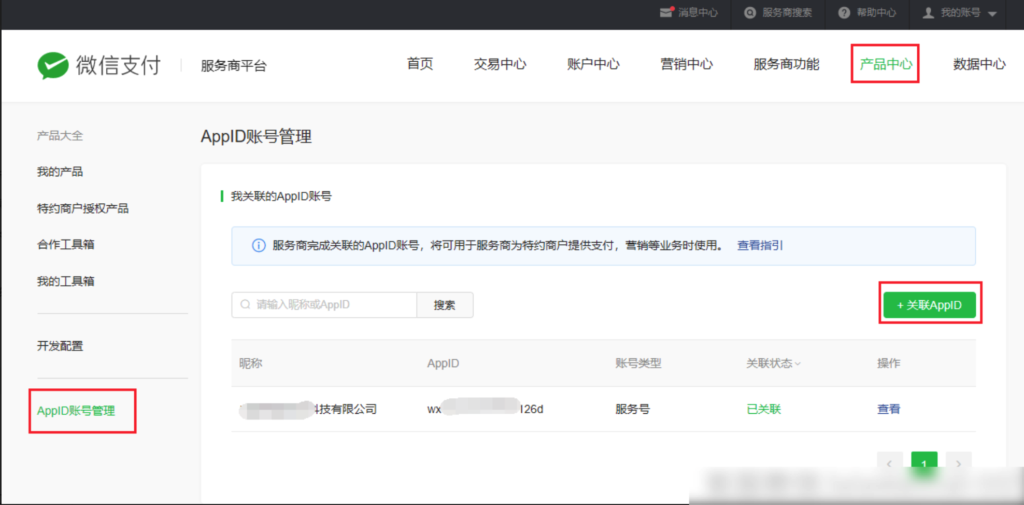Click the 我的账号 user icon
1024x505 pixels.
point(927,13)
